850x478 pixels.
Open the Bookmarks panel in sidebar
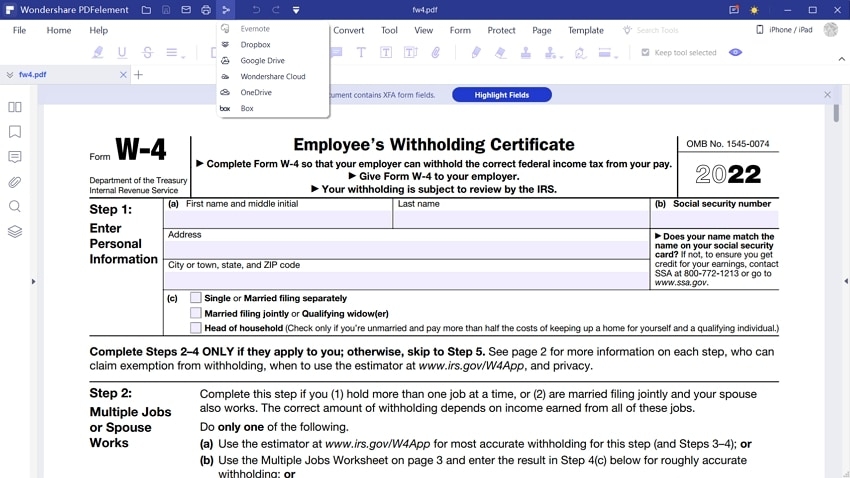click(x=15, y=132)
